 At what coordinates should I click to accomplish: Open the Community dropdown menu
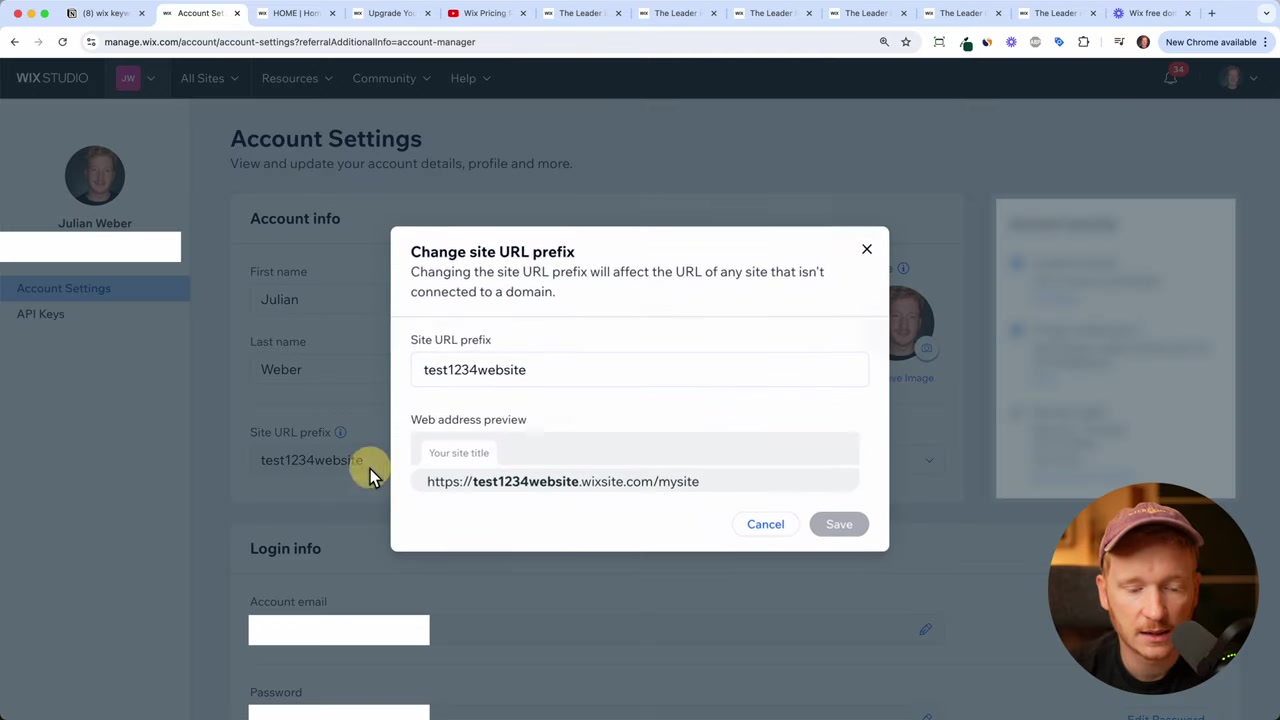(x=391, y=78)
